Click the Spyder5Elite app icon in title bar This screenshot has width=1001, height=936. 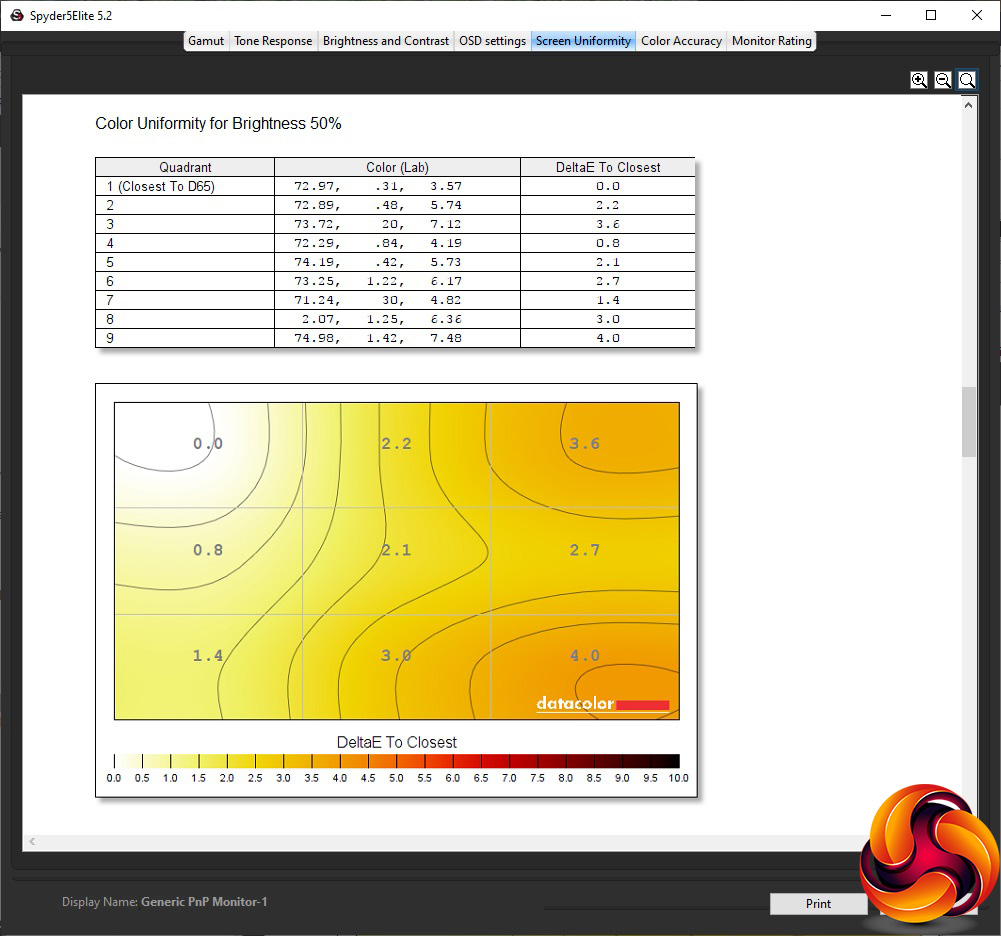(17, 15)
